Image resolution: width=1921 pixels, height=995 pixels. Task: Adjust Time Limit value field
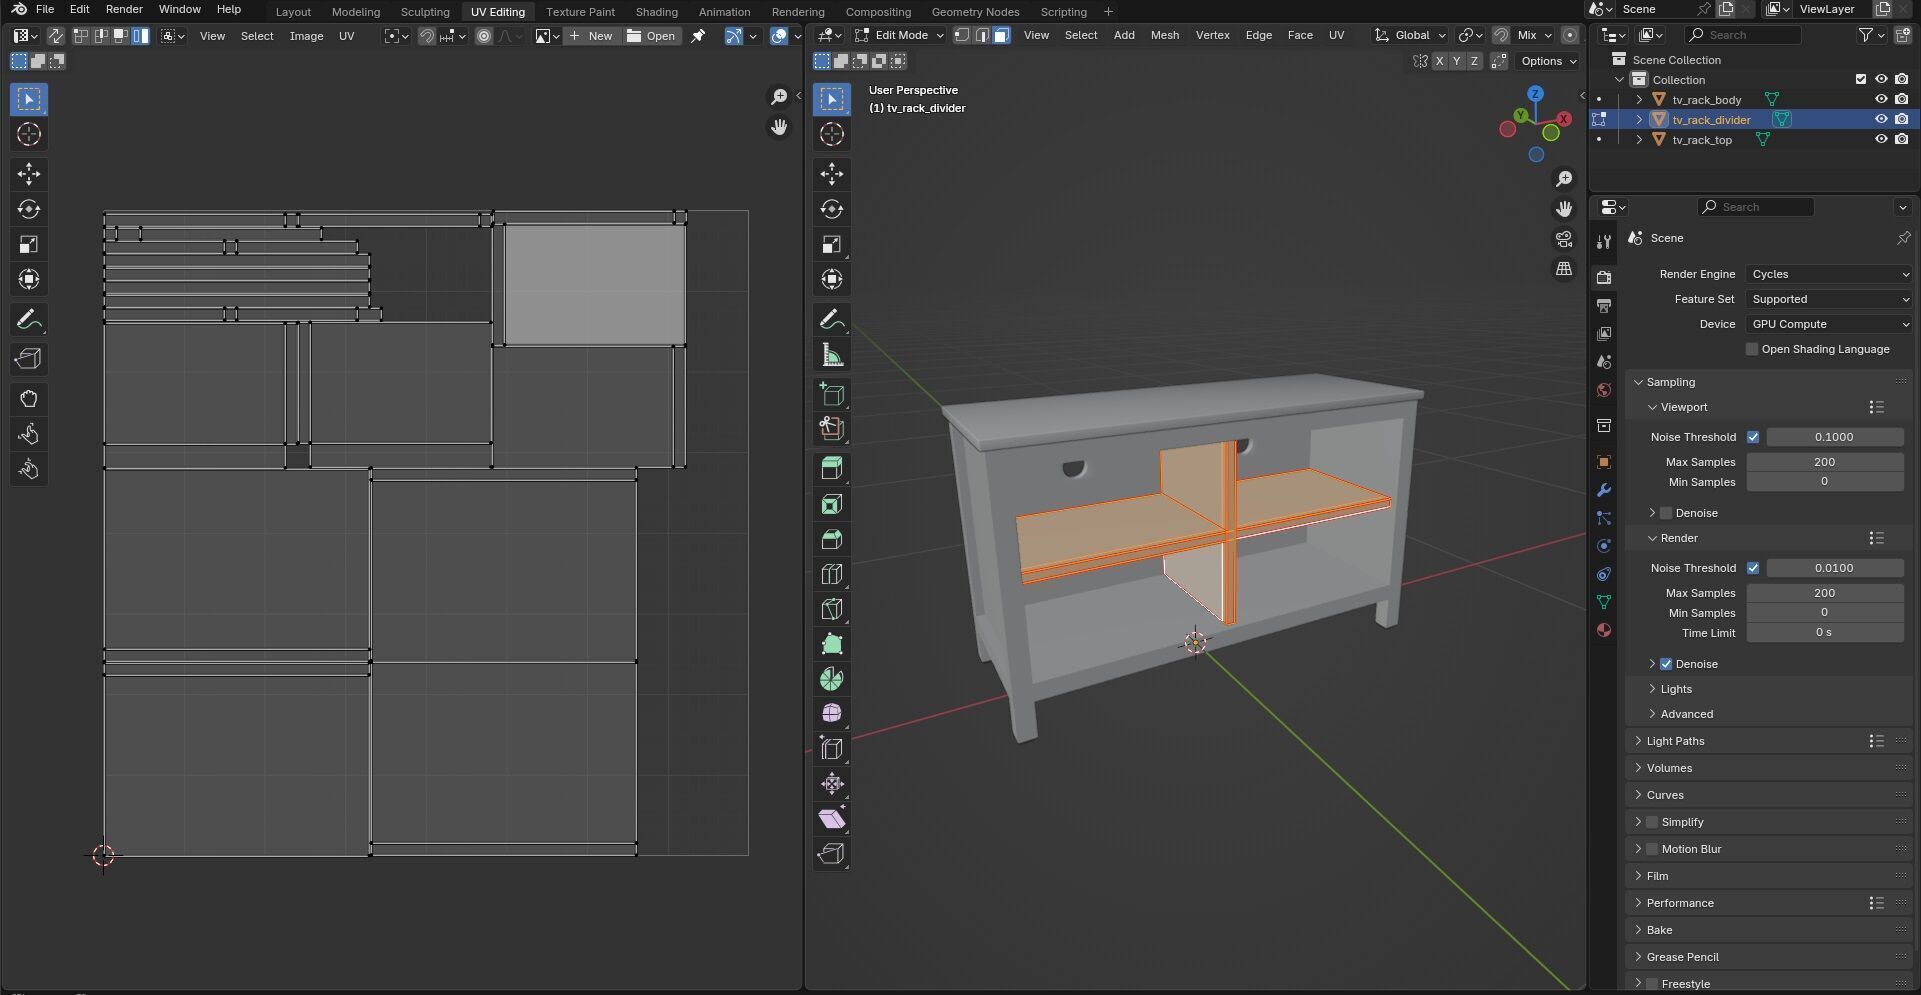[x=1824, y=633]
